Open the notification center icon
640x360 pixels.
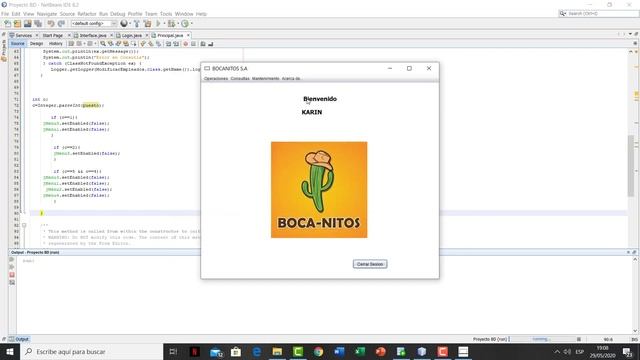pos(628,352)
